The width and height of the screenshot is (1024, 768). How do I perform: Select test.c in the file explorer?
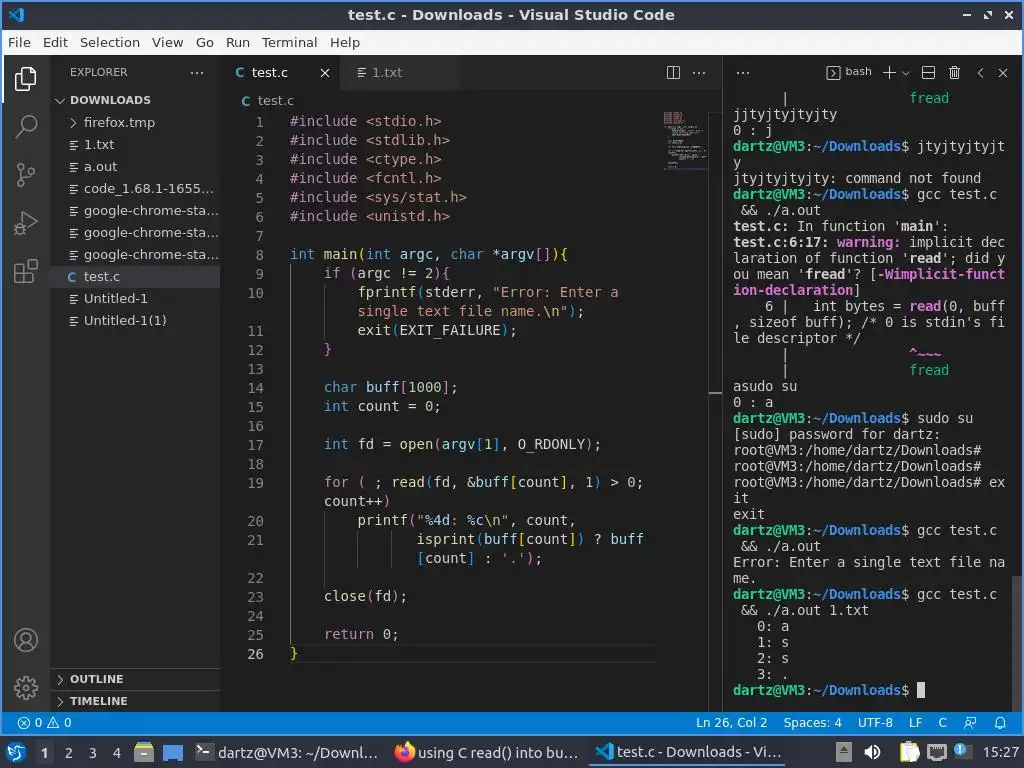click(136, 276)
